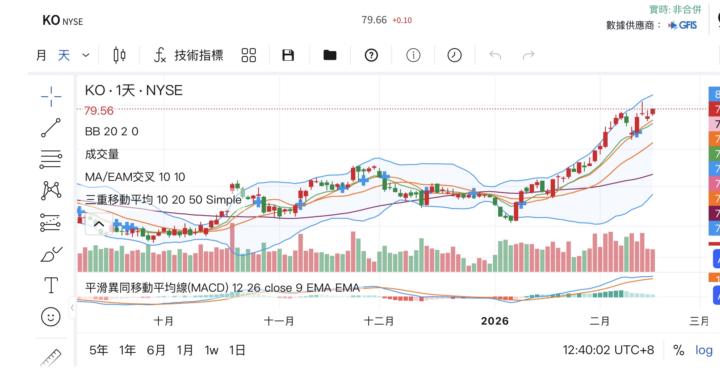Select the crosshair cursor tool
This screenshot has width=720, height=385.
coord(51,96)
